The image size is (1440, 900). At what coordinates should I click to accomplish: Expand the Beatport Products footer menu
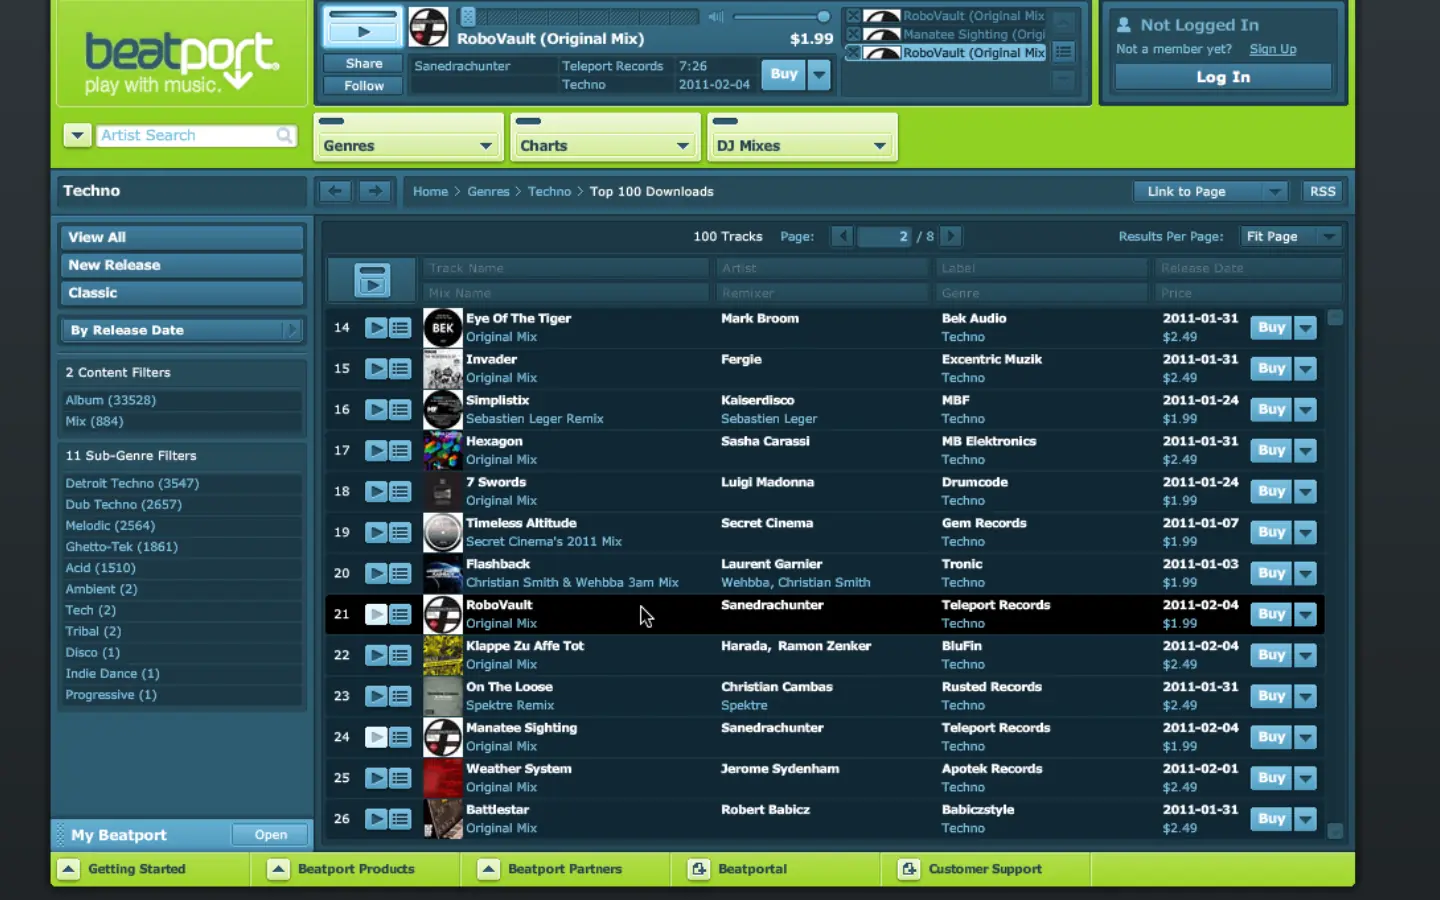[278, 869]
